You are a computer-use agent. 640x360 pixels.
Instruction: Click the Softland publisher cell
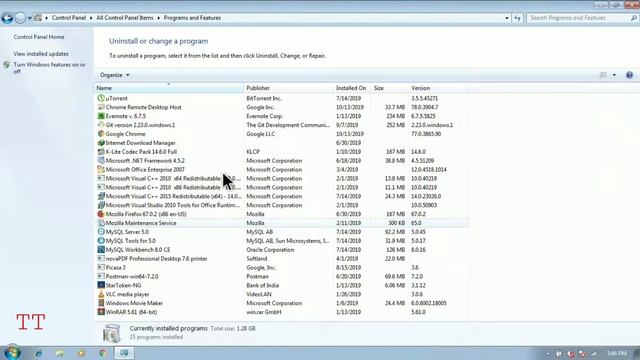pos(257,259)
